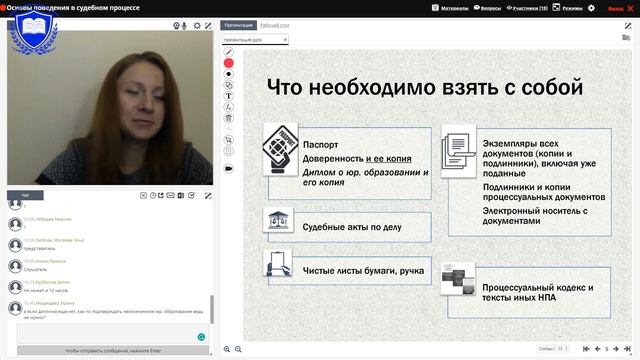Open video panel gear settings

(x=197, y=26)
